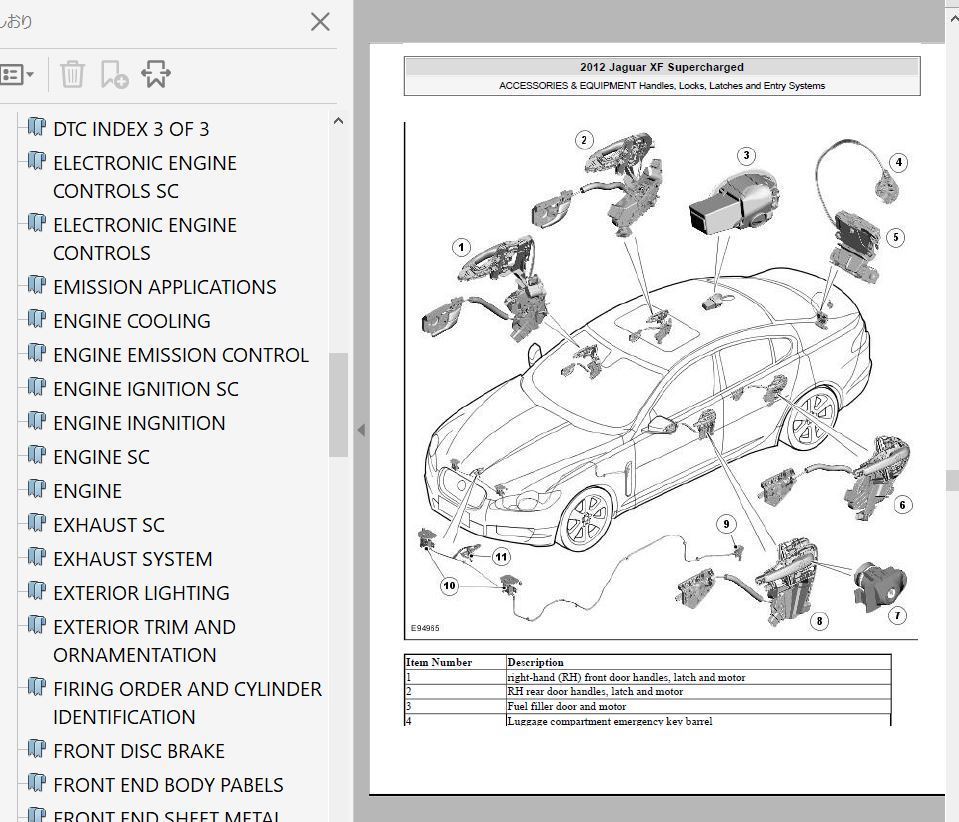Viewport: 959px width, 822px height.
Task: Click the find current bookmark icon
Action: (156, 75)
